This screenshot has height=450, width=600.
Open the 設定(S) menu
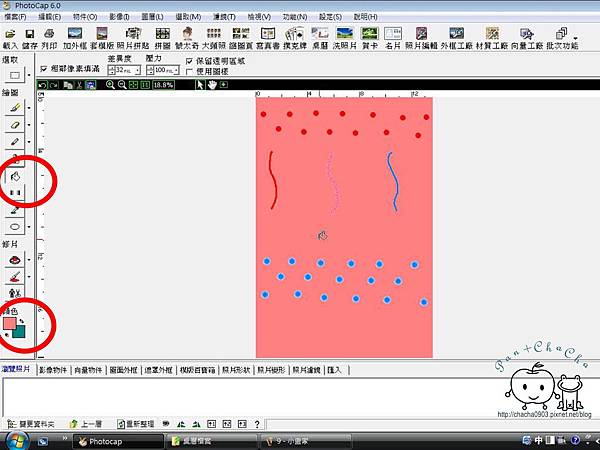330,17
